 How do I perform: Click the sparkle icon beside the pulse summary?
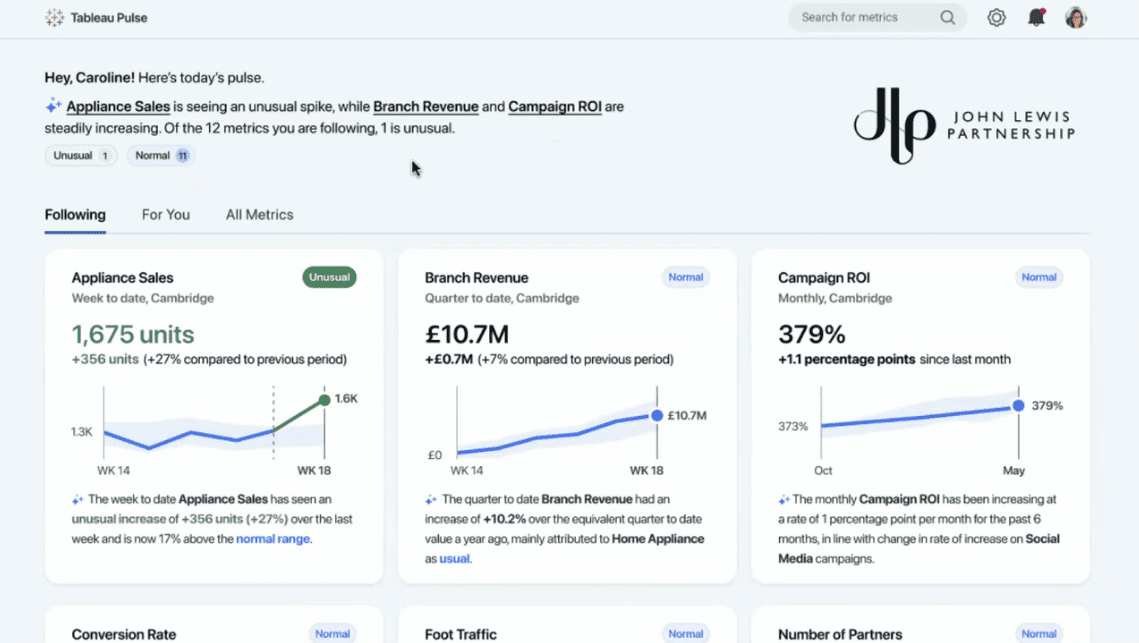(53, 106)
